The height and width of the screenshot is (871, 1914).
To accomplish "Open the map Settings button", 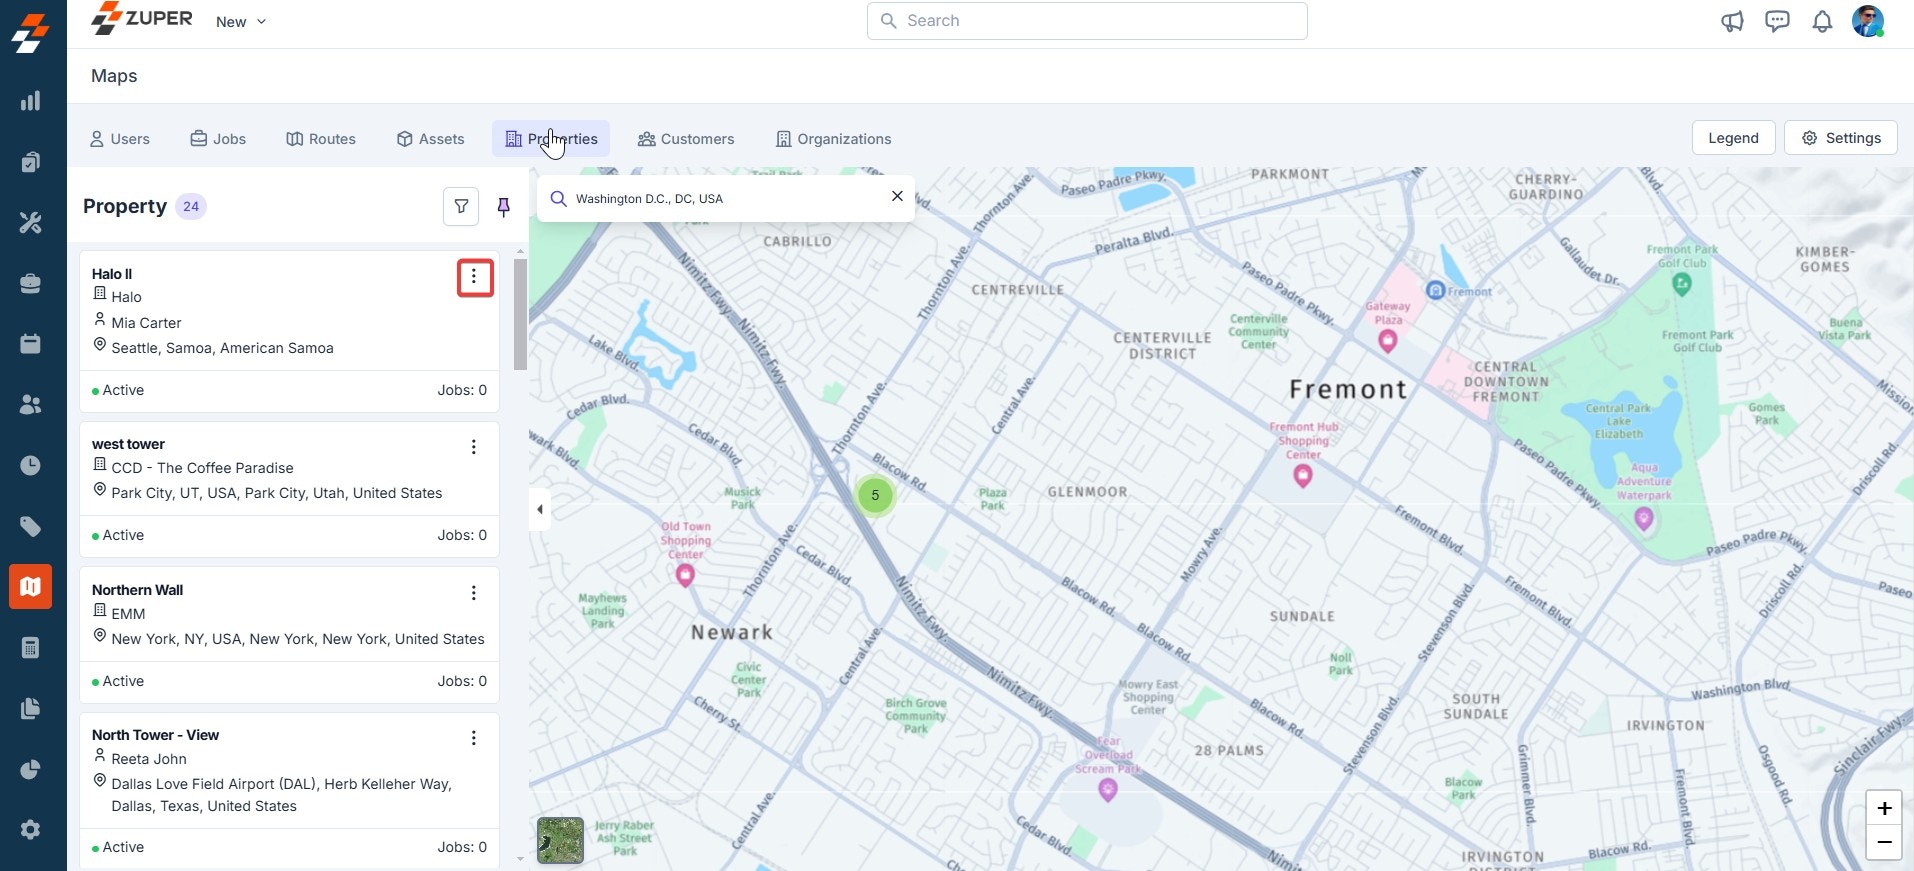I will (1840, 138).
